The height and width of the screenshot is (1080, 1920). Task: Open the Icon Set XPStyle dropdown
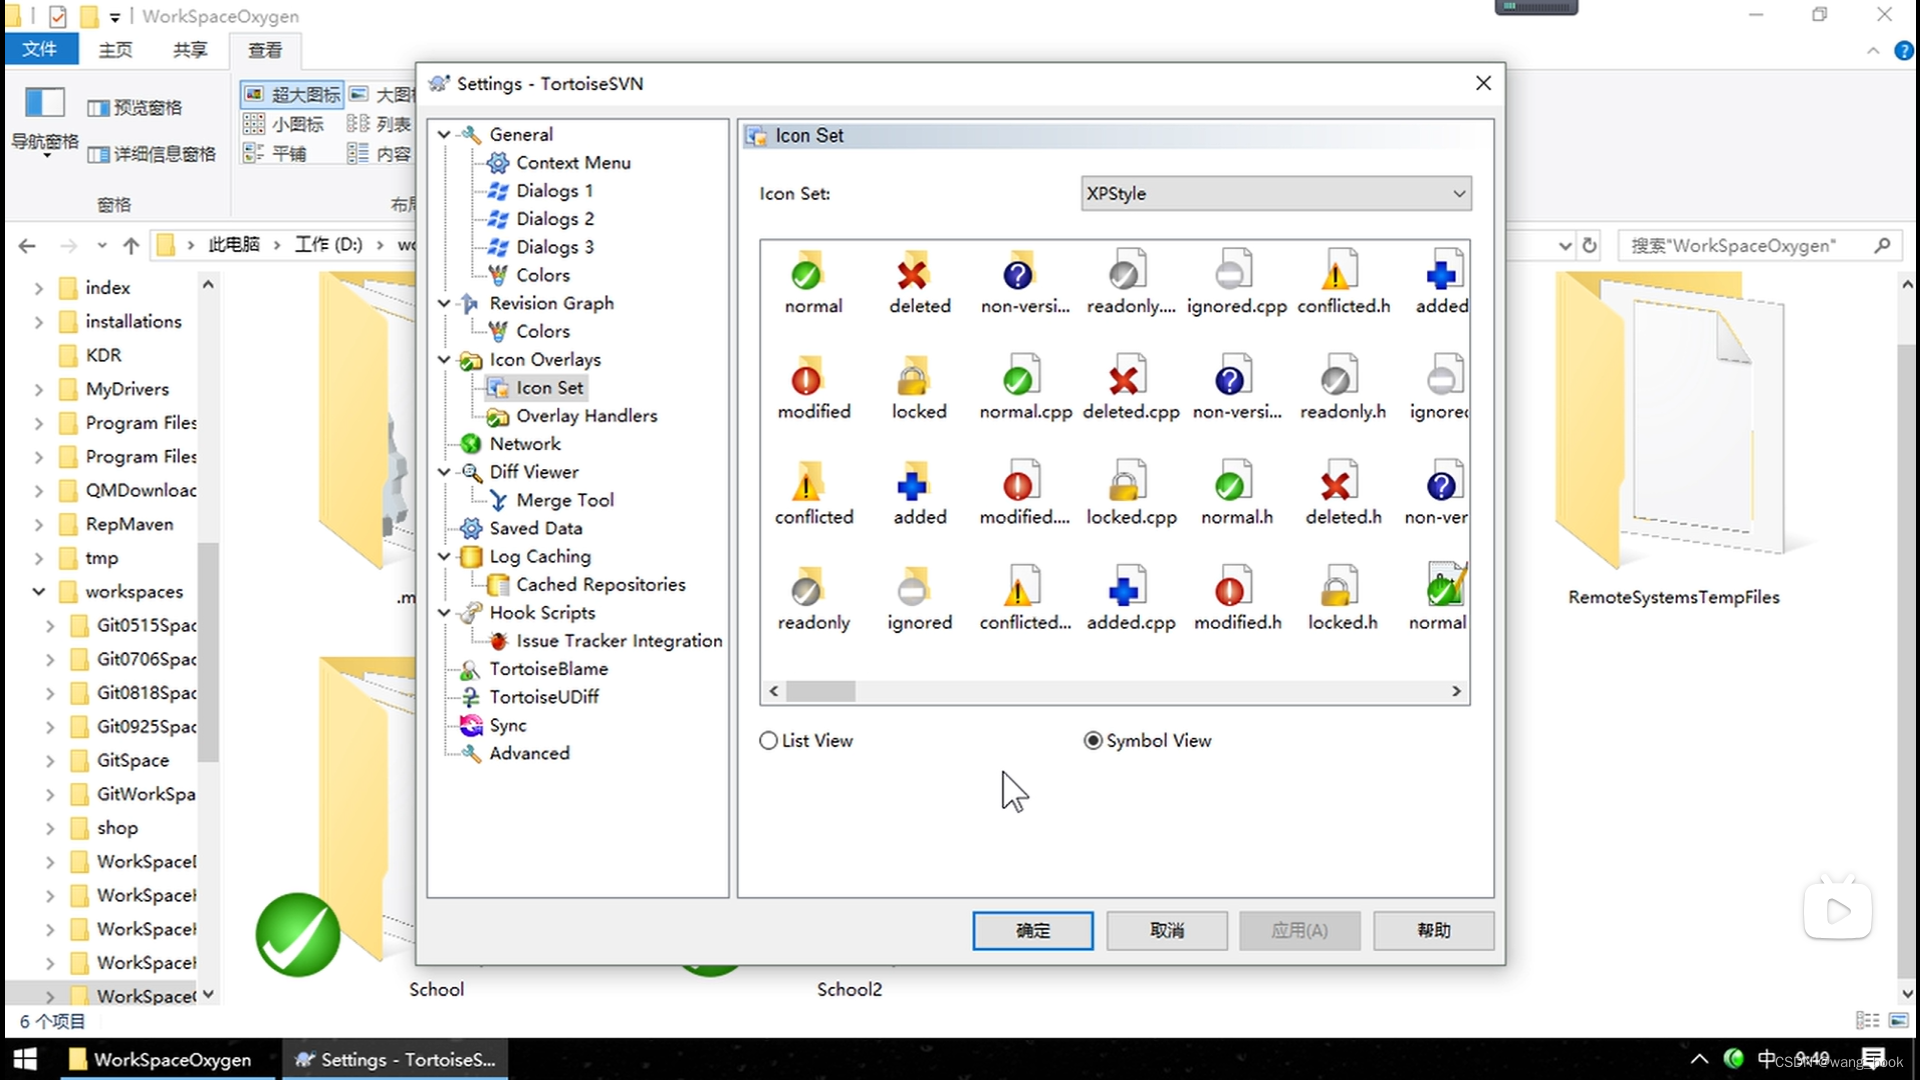click(1276, 193)
